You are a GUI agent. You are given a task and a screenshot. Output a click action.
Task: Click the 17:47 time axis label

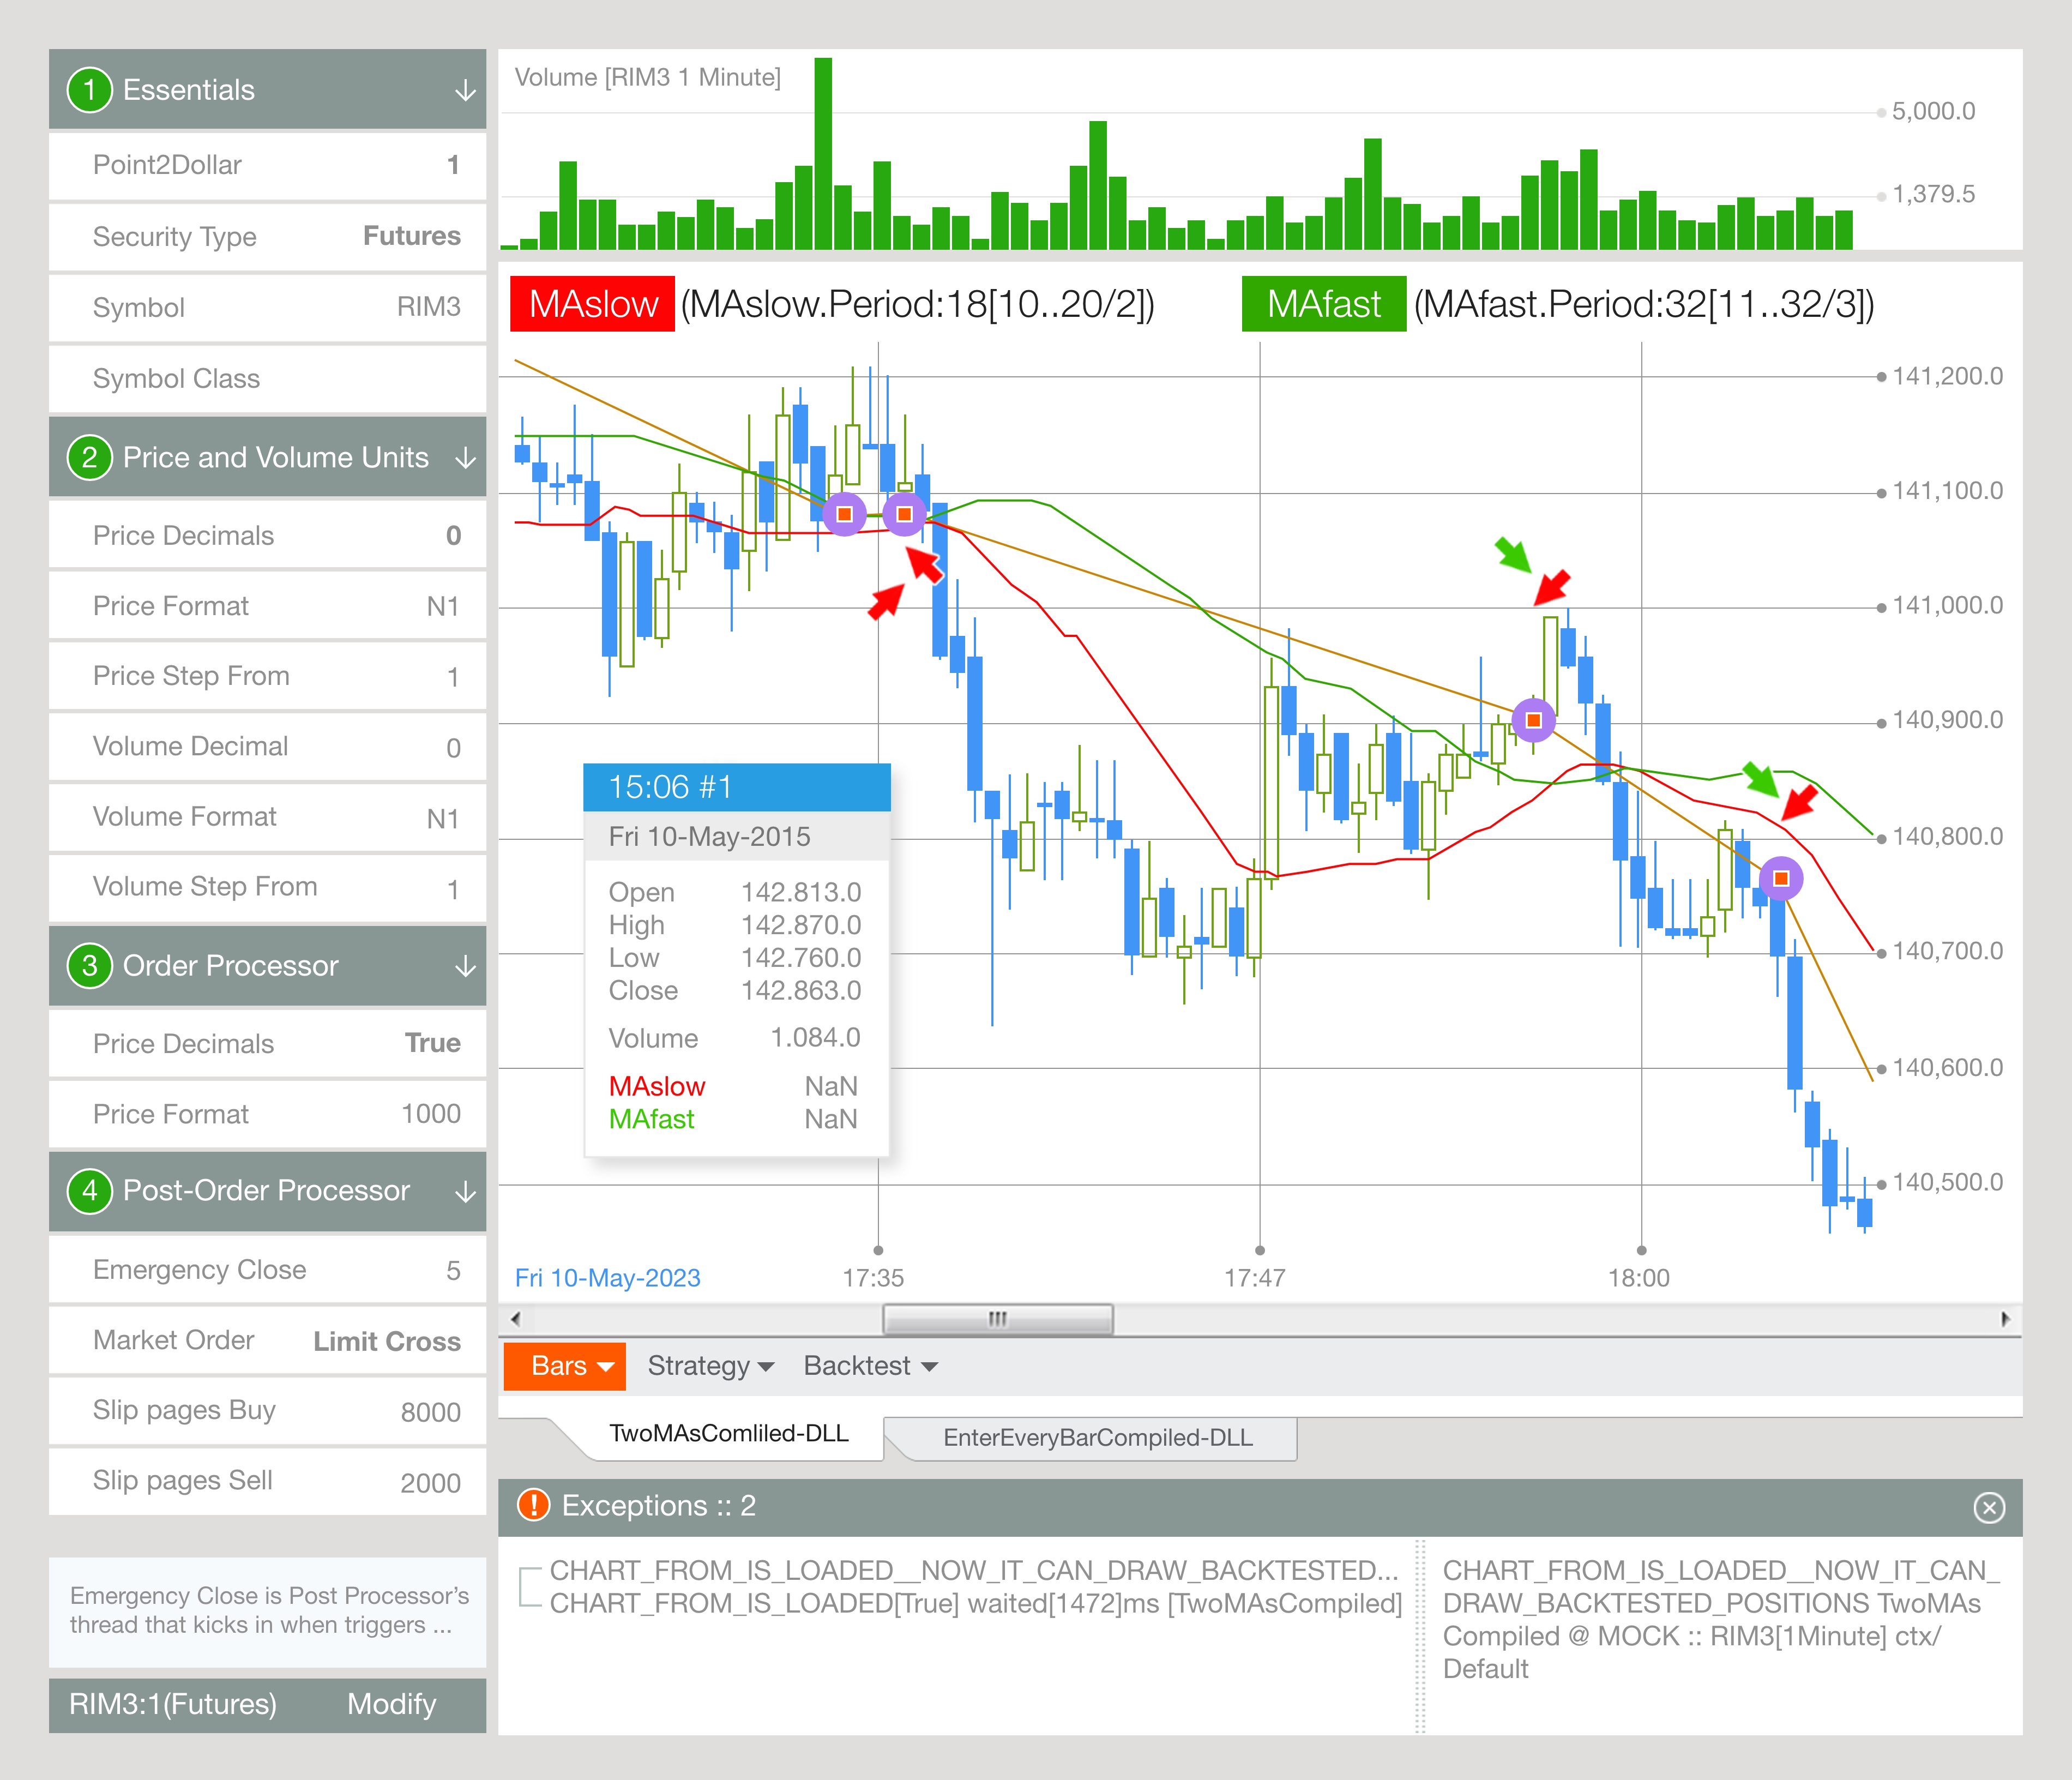tap(1255, 1278)
